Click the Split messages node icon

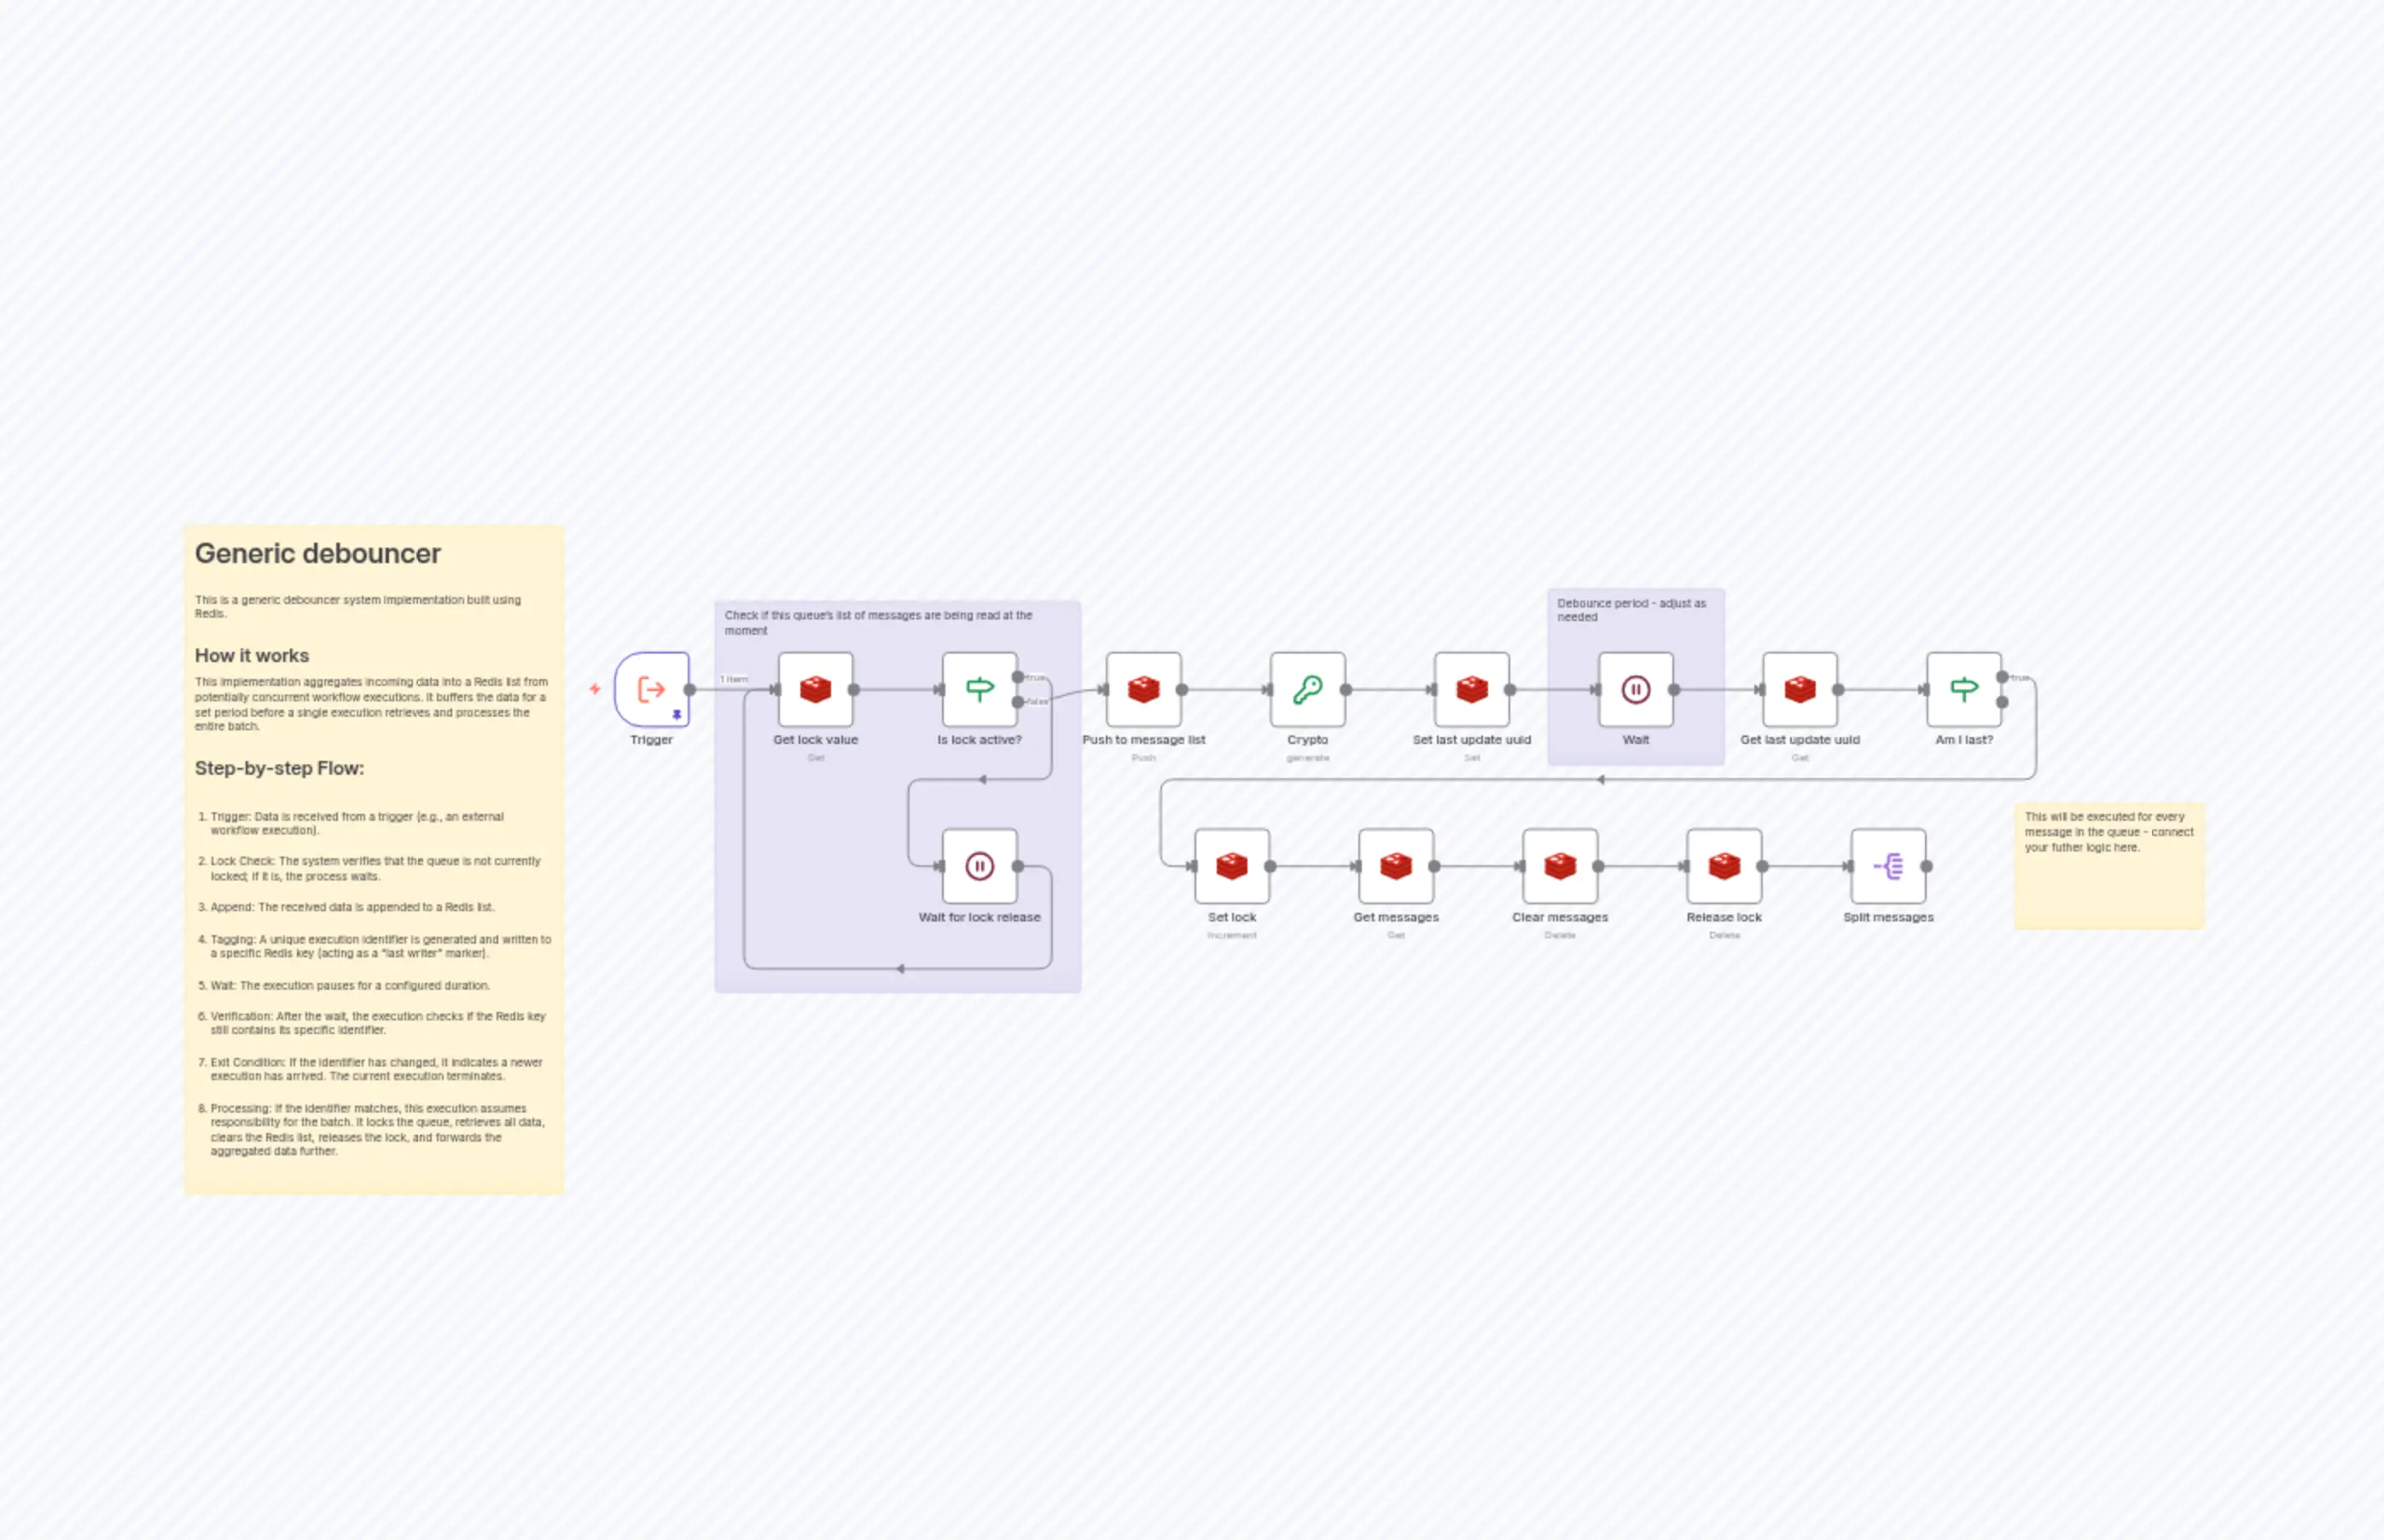[1887, 866]
